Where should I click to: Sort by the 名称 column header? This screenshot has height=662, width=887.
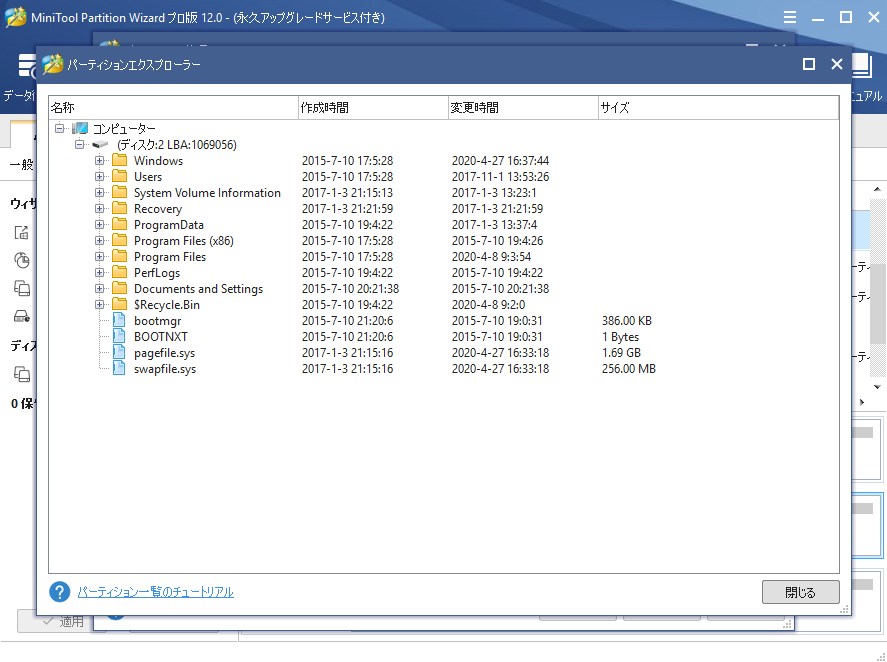point(172,107)
